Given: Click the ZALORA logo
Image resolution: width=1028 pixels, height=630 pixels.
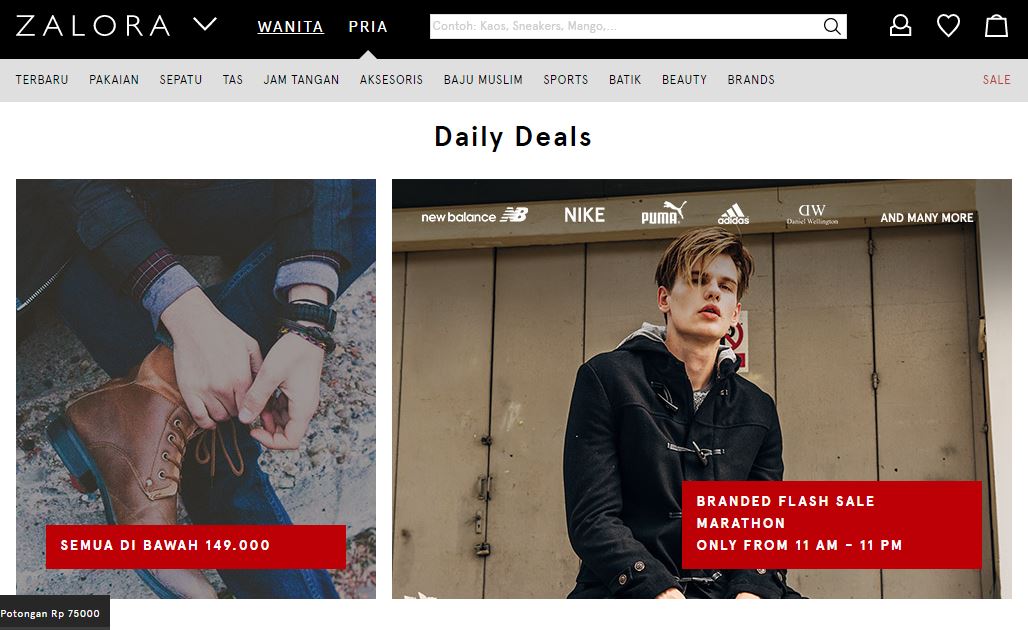Looking at the screenshot, I should coord(93,26).
